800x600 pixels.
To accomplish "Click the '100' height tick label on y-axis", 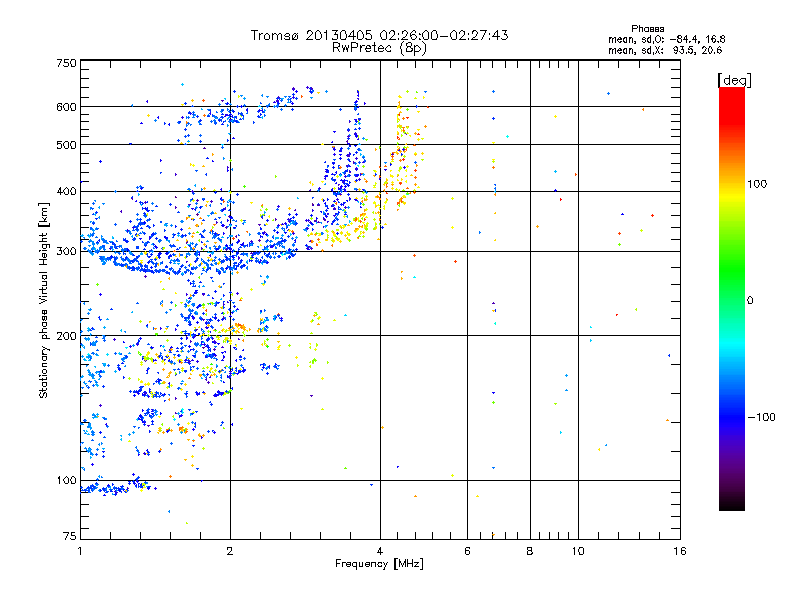I will click(x=66, y=480).
